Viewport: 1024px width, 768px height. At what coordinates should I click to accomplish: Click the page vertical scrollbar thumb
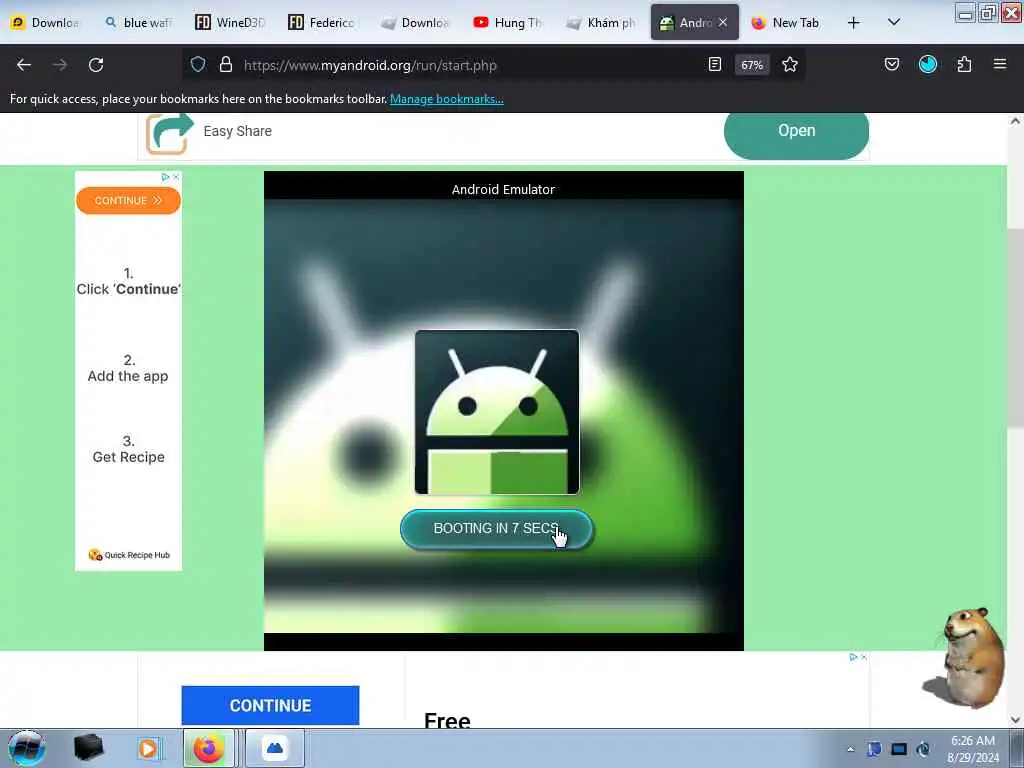coord(1015,328)
